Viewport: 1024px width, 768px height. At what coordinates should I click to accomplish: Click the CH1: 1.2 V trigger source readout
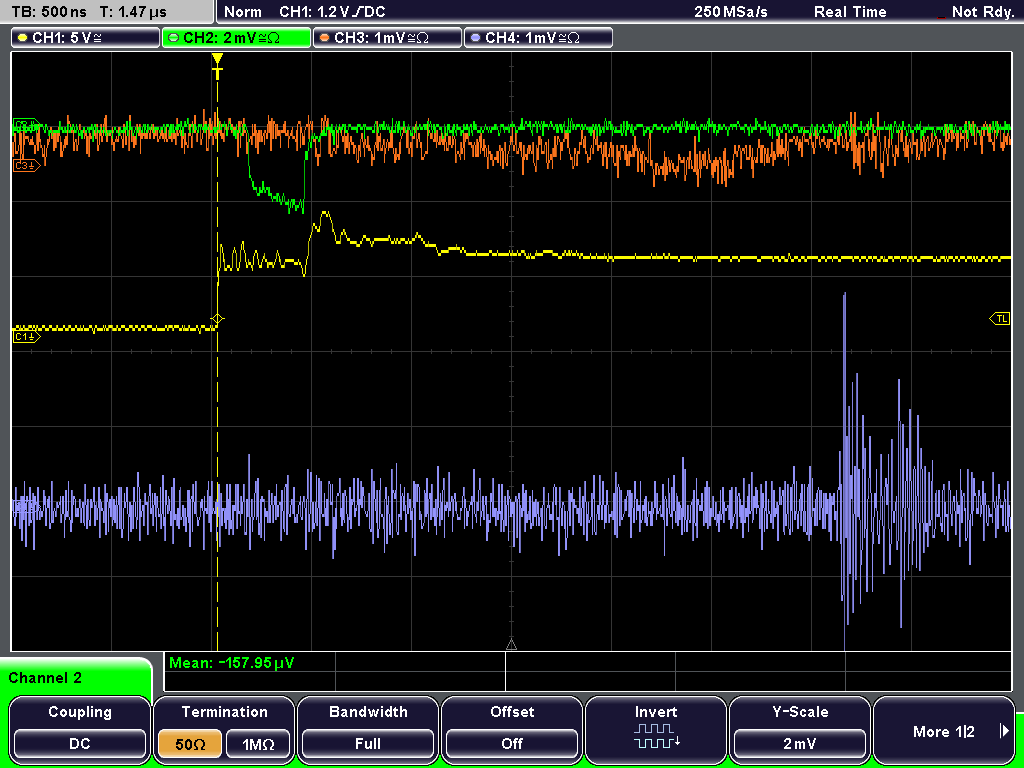pos(332,12)
